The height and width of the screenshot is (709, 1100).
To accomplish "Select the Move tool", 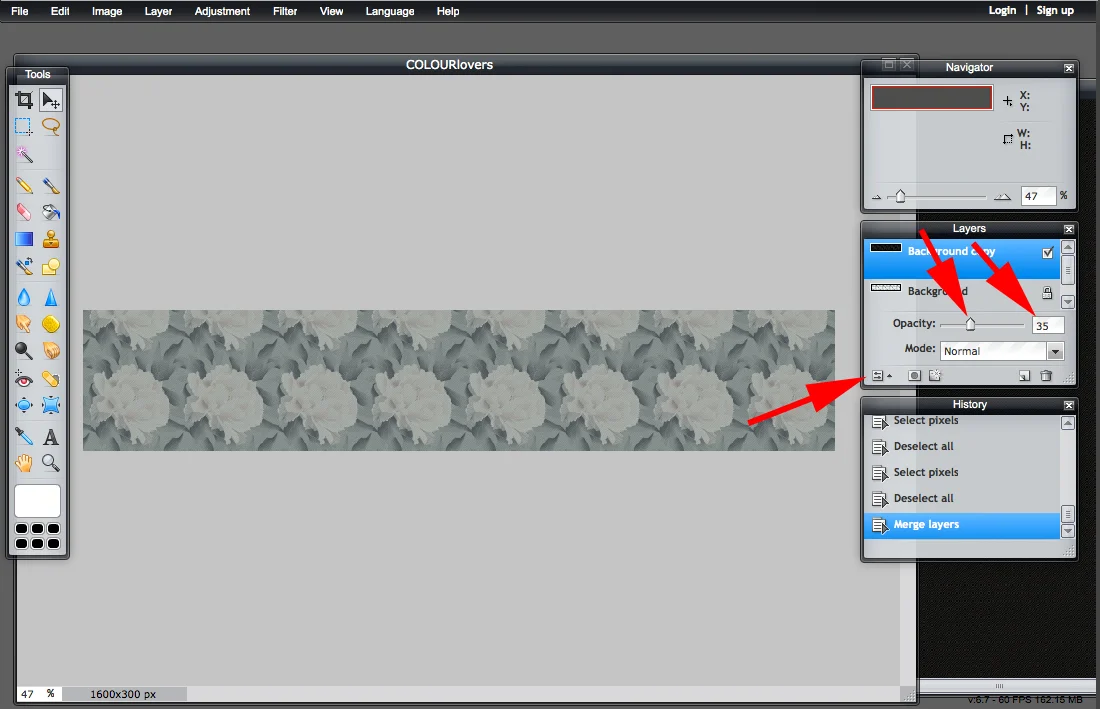I will click(51, 100).
